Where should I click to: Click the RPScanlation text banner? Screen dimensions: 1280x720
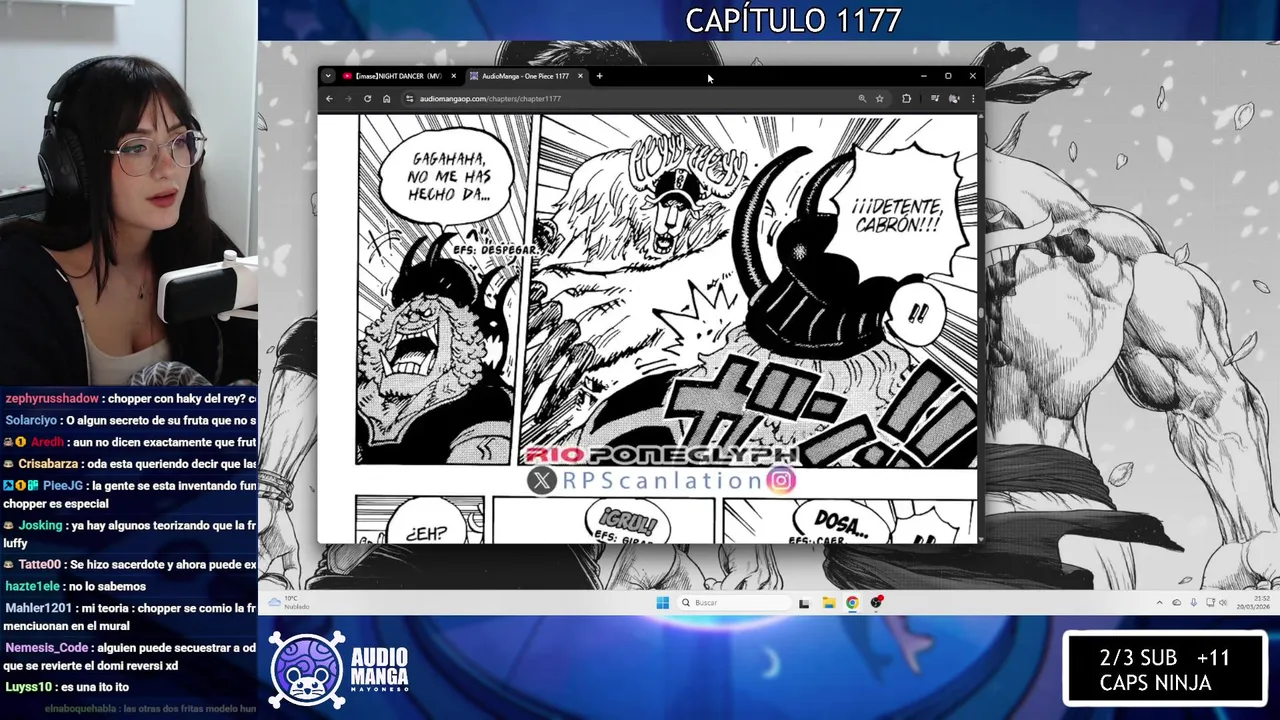662,481
